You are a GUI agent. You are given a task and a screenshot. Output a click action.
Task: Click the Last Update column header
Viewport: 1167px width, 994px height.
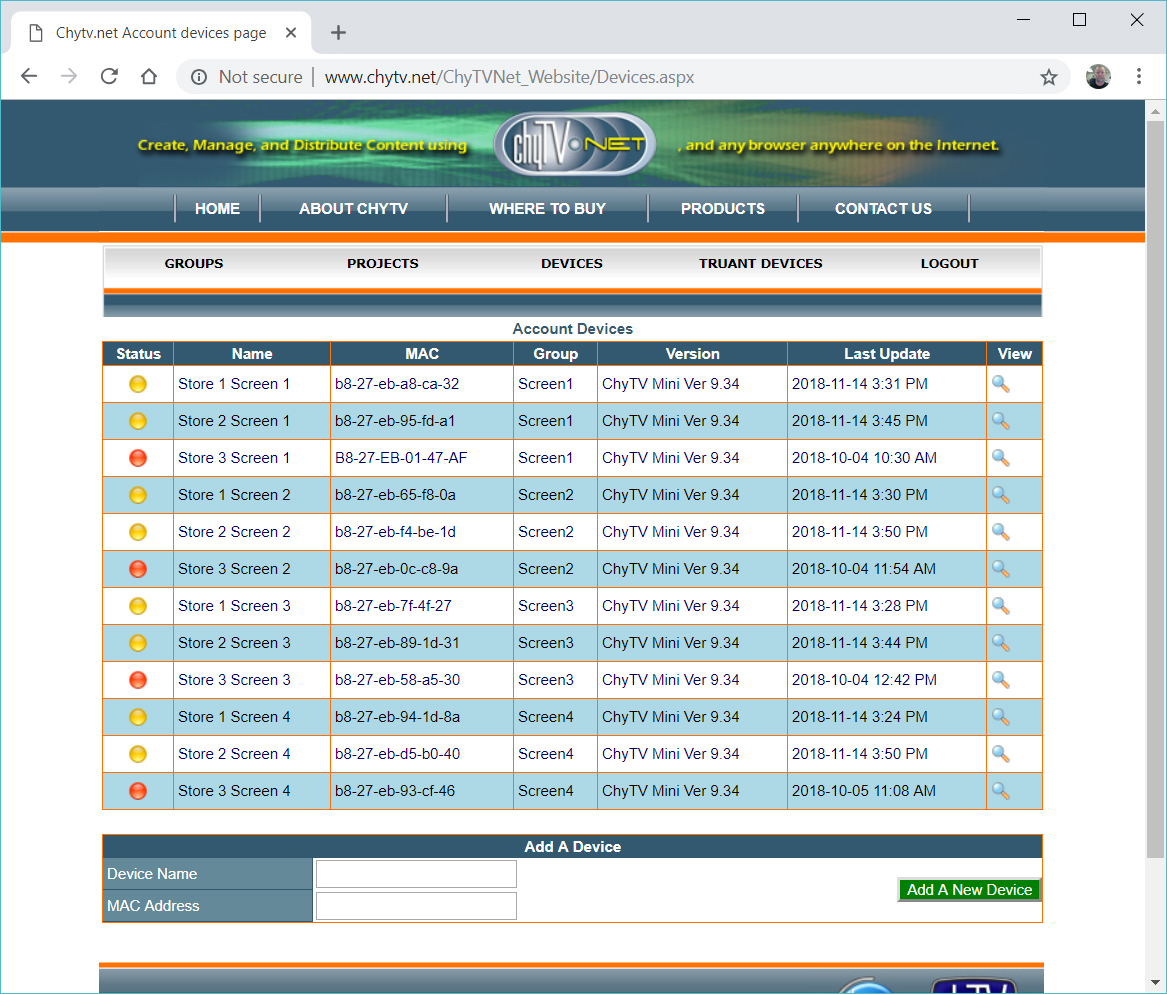[x=886, y=354]
